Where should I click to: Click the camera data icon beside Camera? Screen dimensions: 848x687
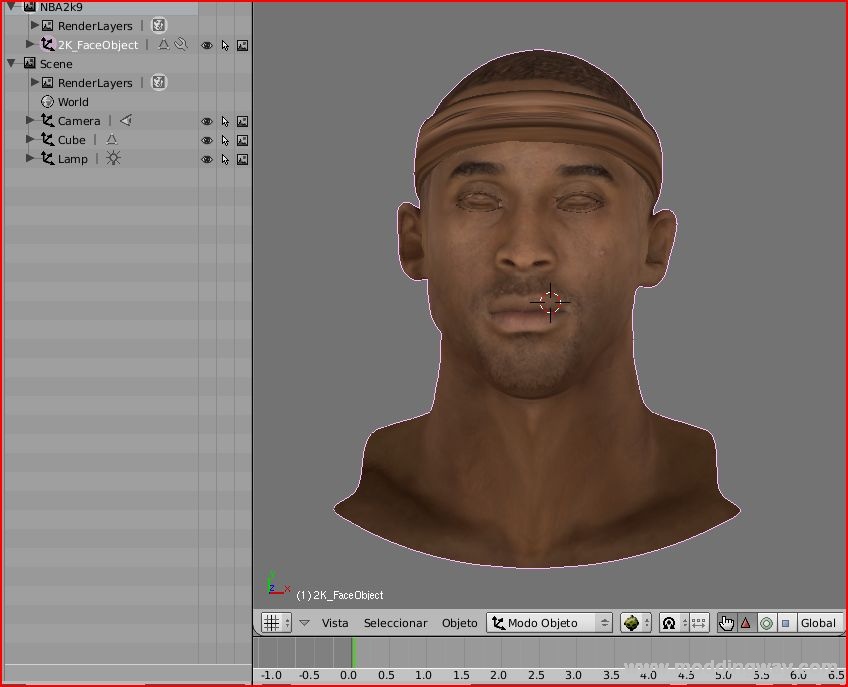click(125, 121)
